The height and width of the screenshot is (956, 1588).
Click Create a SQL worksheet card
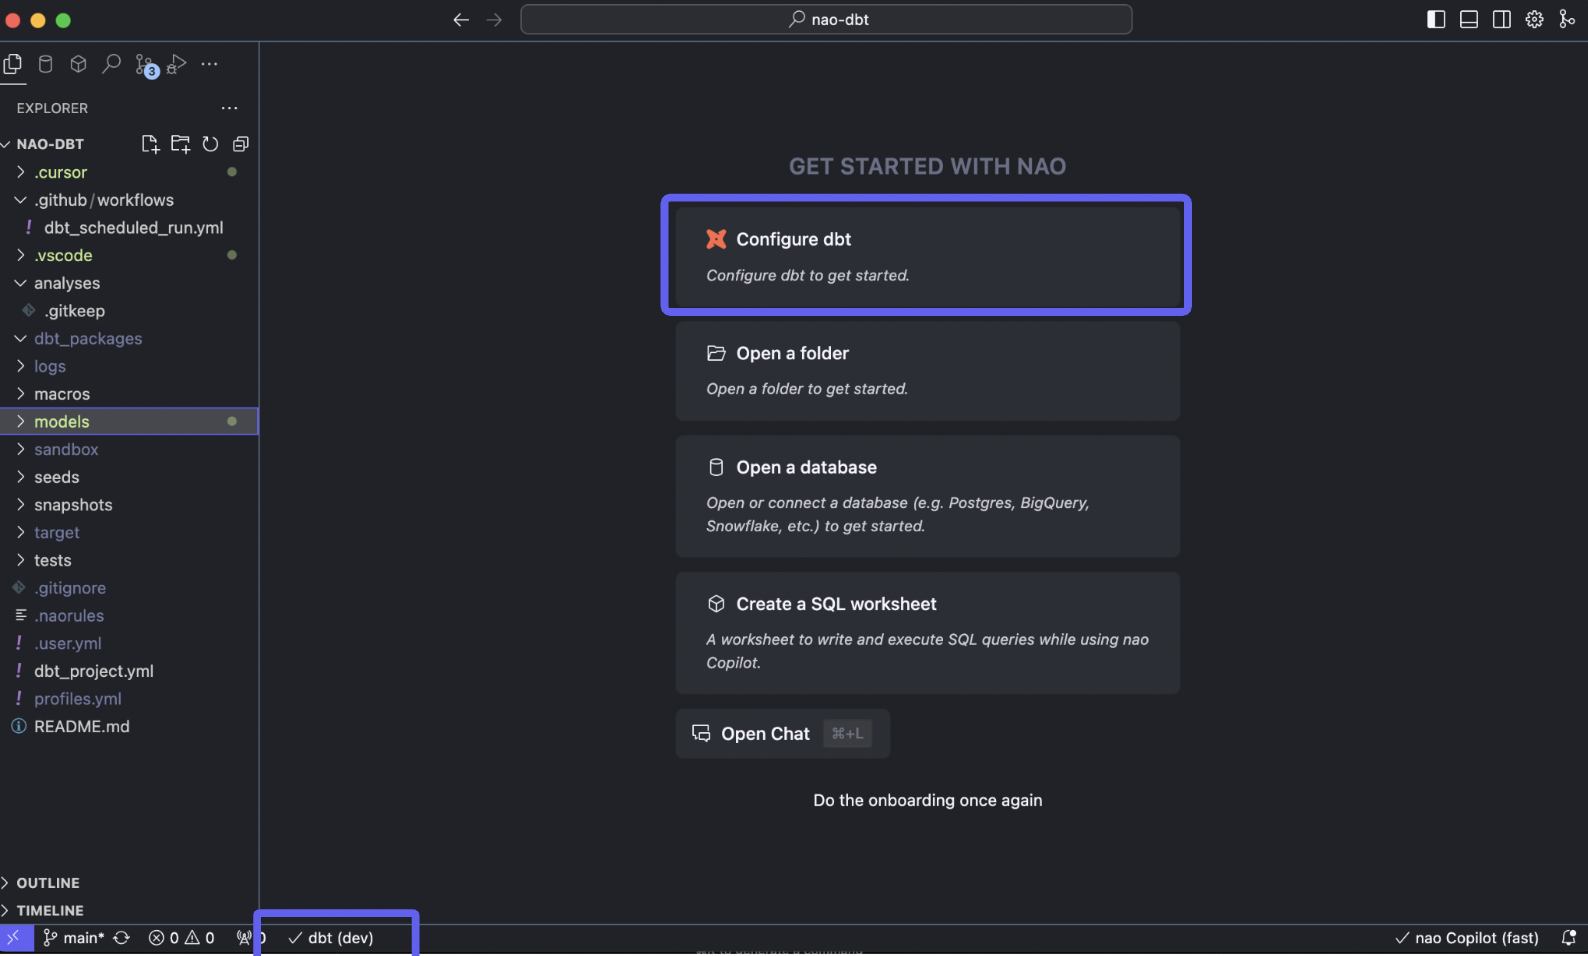tap(927, 633)
